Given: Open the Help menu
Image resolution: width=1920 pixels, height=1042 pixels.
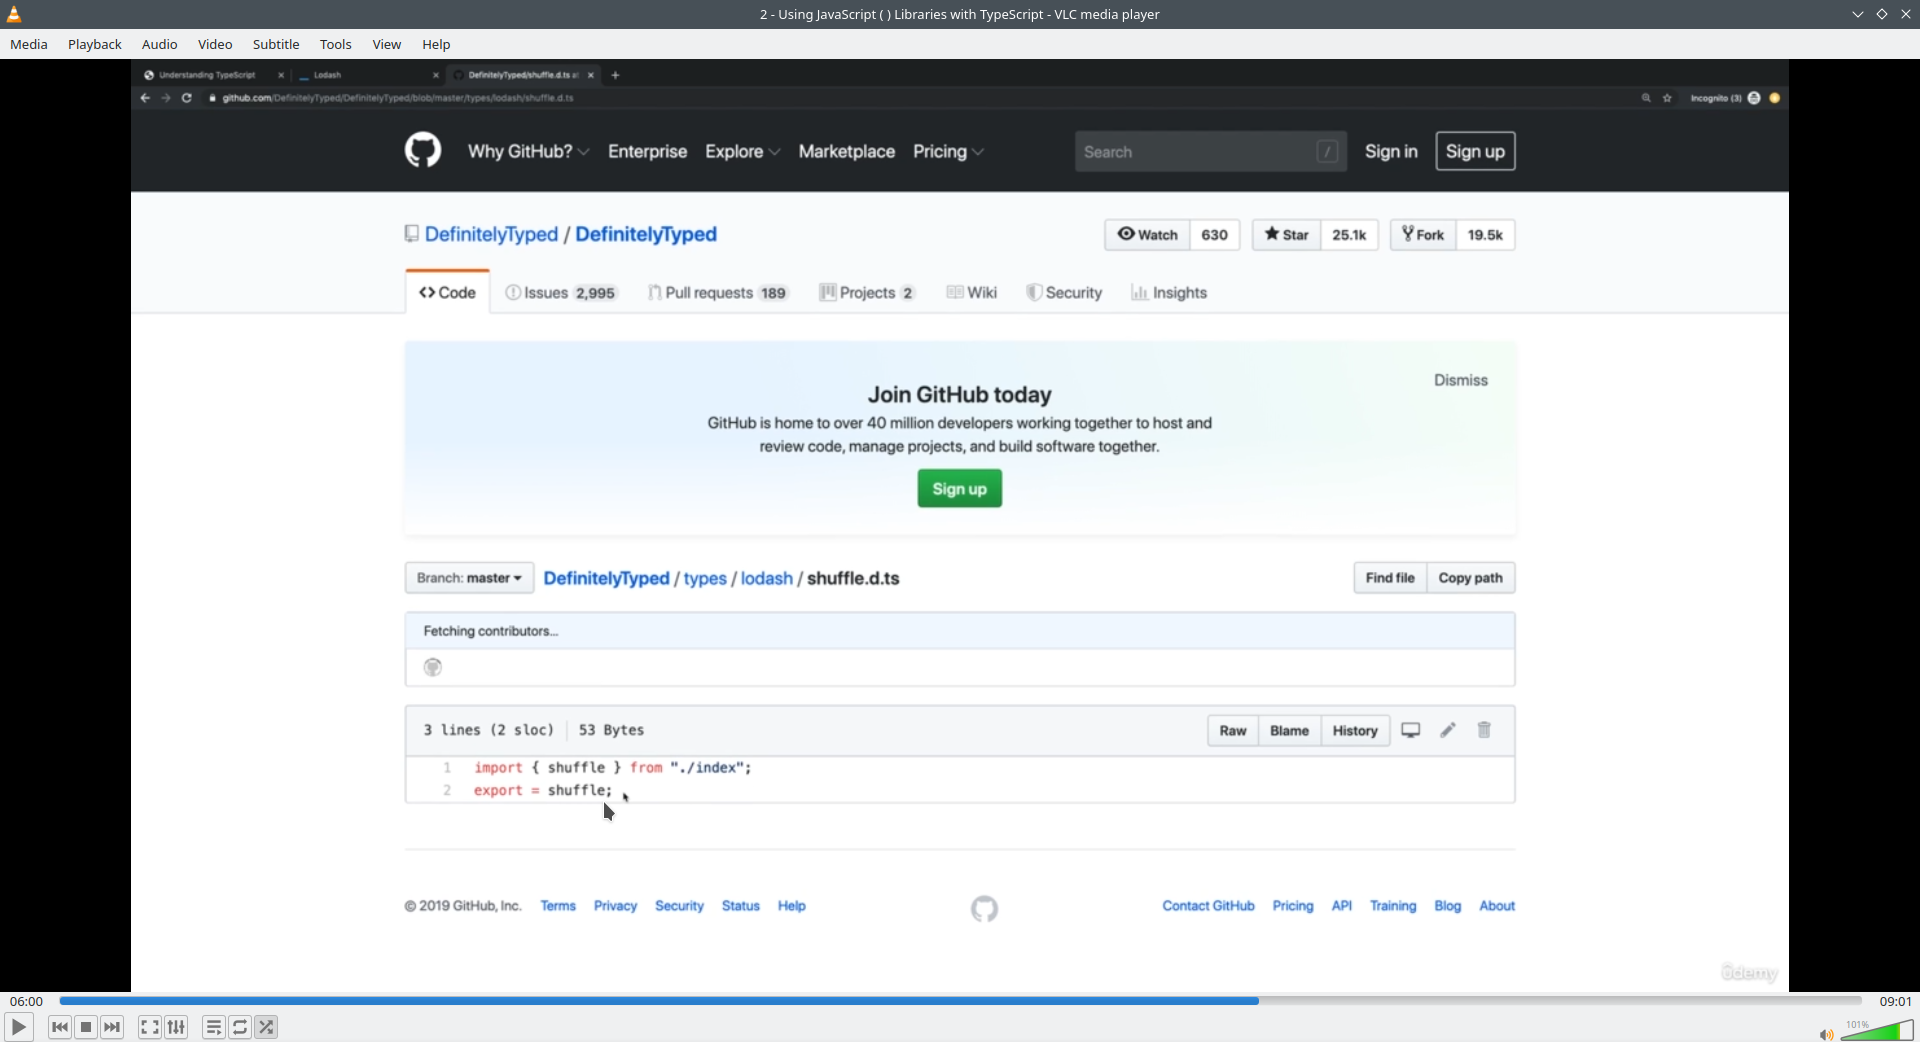Looking at the screenshot, I should tap(436, 44).
